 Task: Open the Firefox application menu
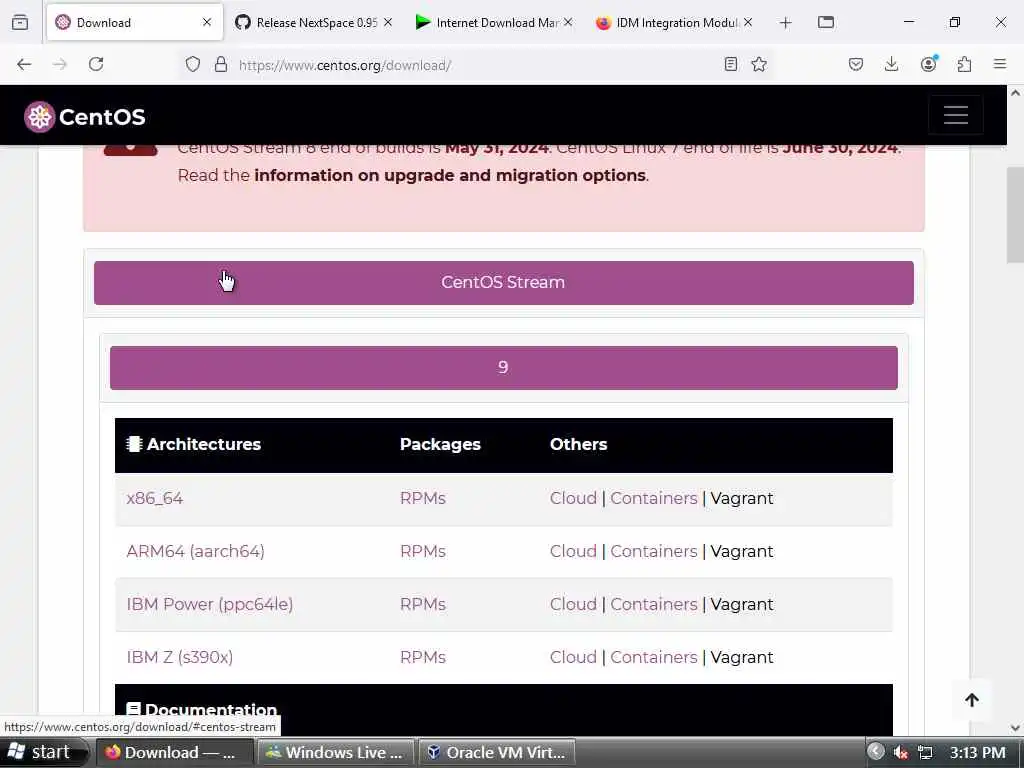[1000, 64]
